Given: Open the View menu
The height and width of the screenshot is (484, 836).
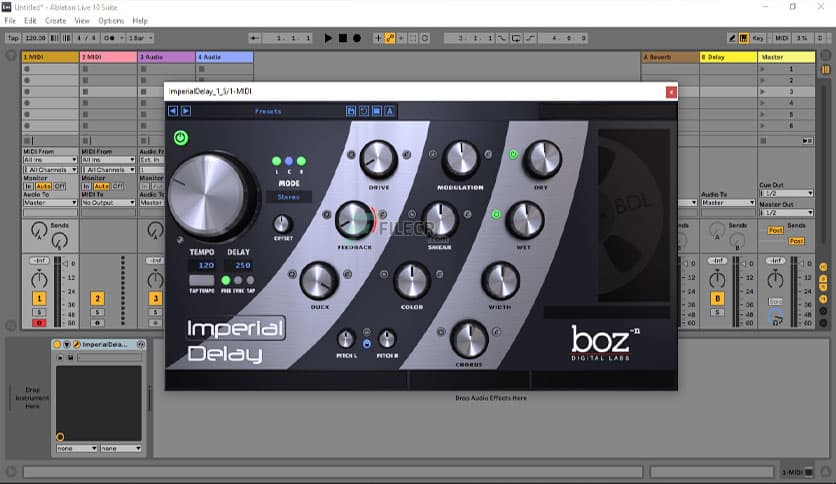Looking at the screenshot, I should tap(82, 21).
